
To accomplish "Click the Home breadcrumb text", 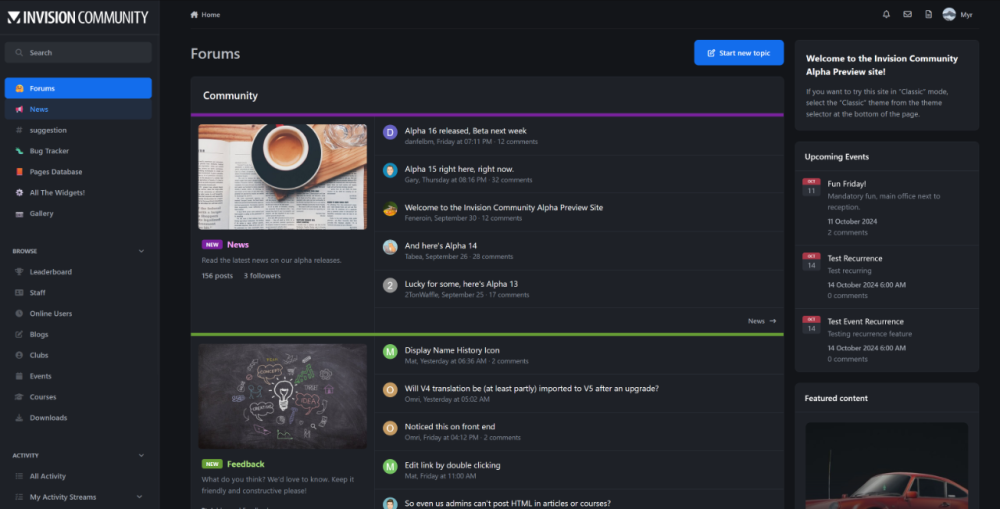I will click(210, 15).
